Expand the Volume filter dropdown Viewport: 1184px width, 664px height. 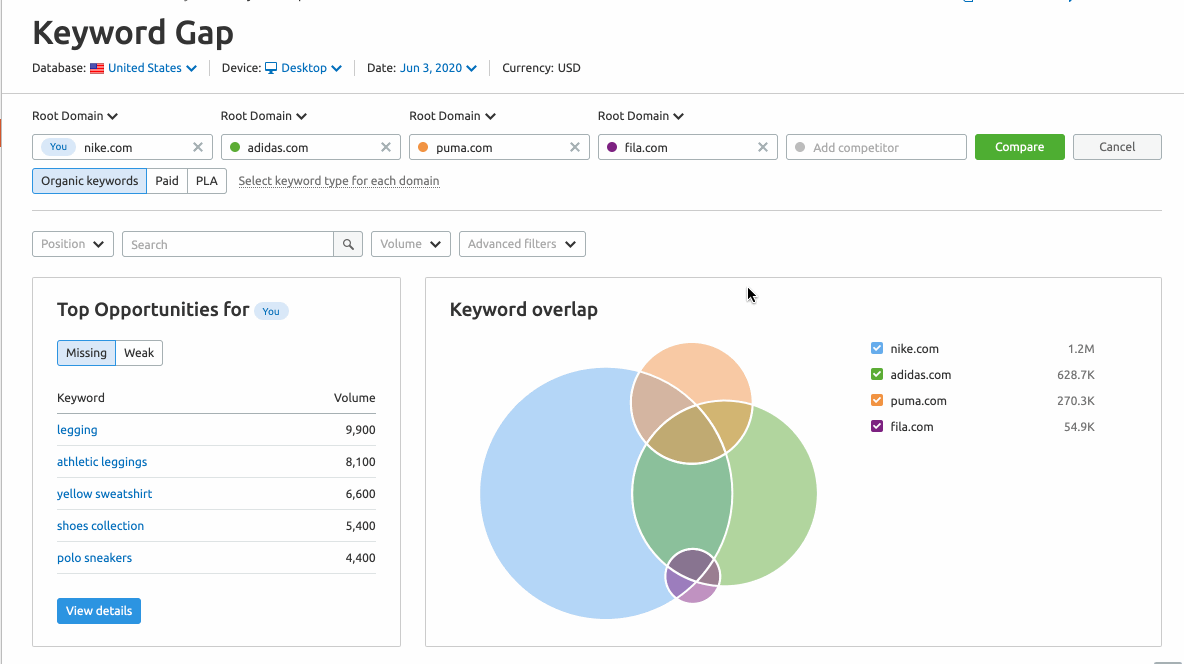410,244
